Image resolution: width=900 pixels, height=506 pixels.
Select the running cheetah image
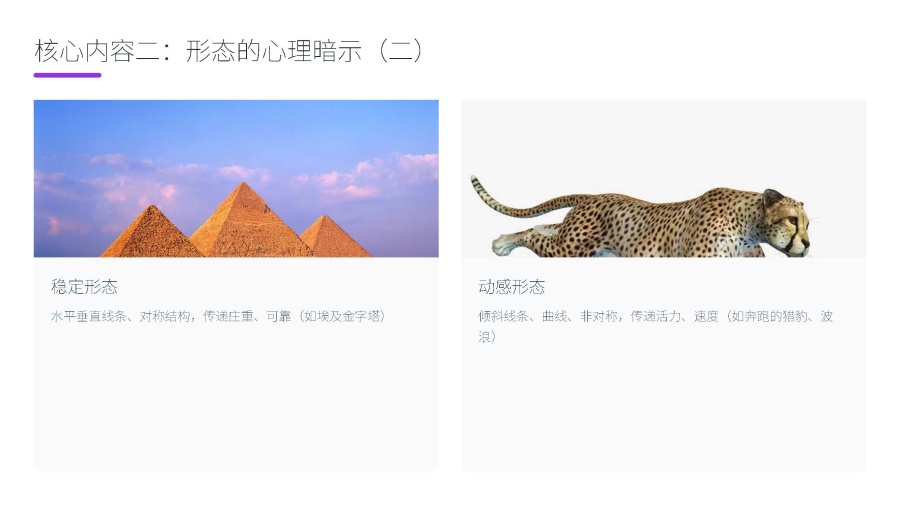(641, 216)
